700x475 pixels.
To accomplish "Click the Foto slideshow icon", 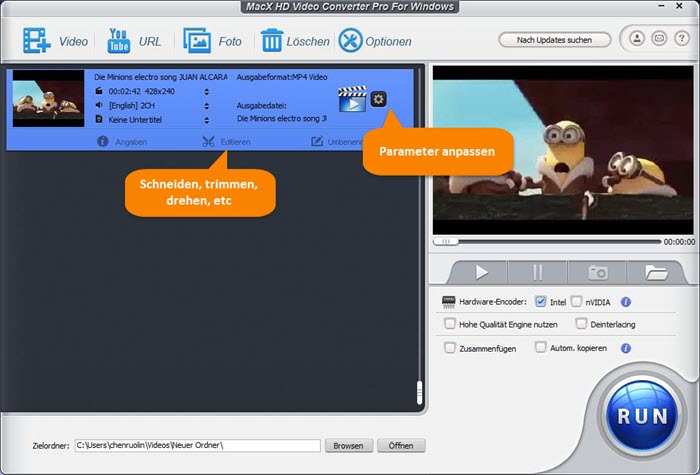I will click(x=197, y=41).
